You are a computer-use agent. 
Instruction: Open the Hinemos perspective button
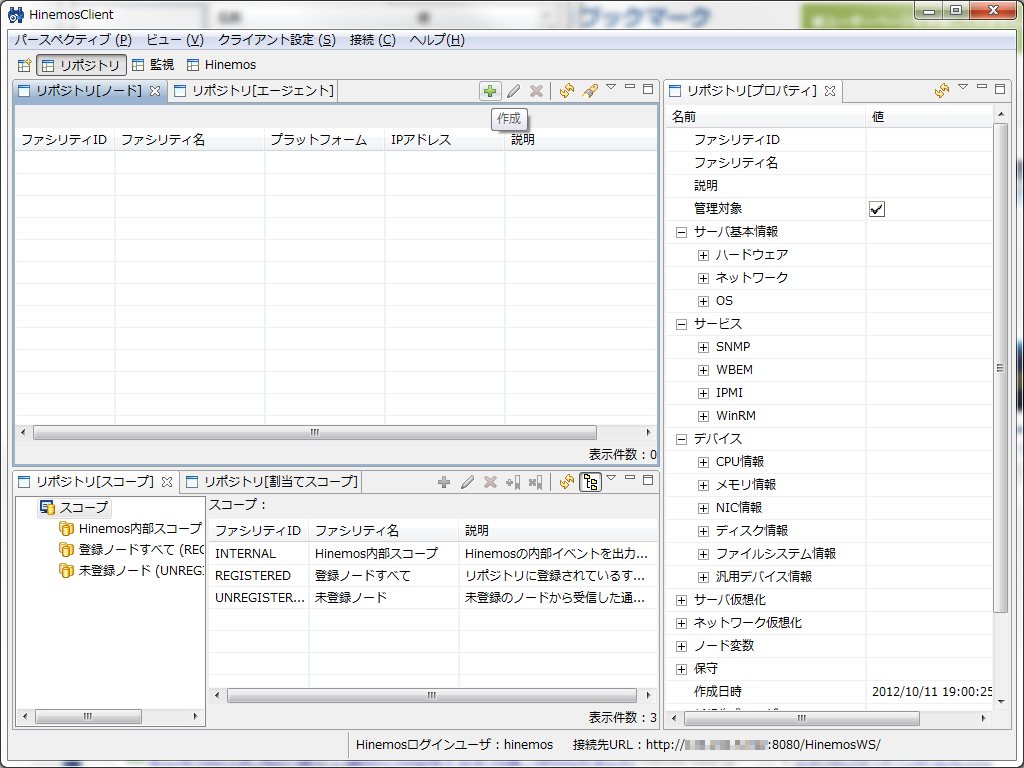point(222,65)
